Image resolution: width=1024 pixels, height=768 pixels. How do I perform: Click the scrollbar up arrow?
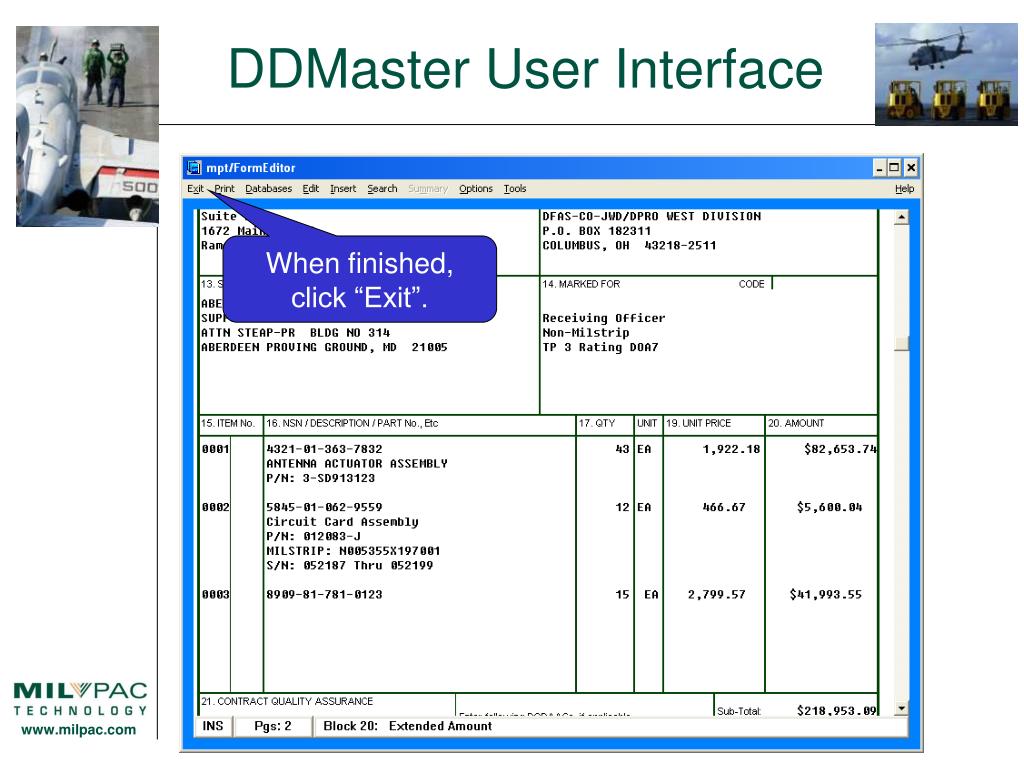pos(901,217)
